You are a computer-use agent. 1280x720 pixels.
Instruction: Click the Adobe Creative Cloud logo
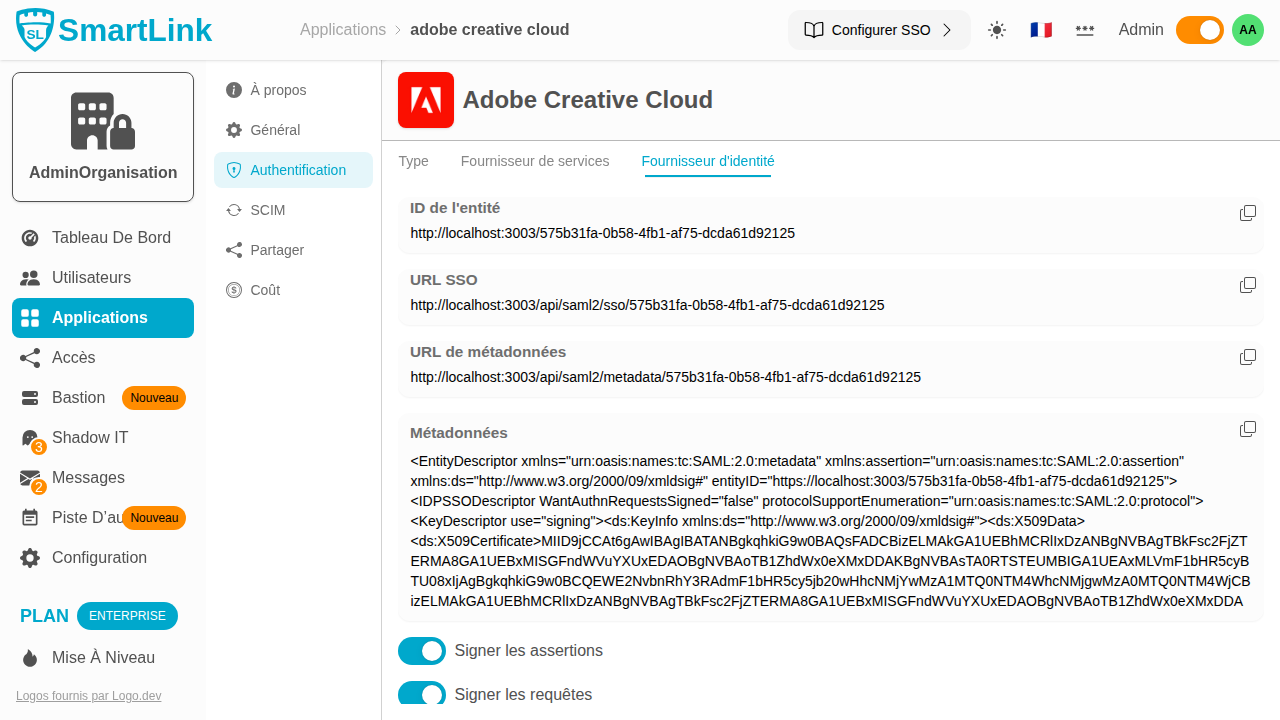(x=426, y=100)
